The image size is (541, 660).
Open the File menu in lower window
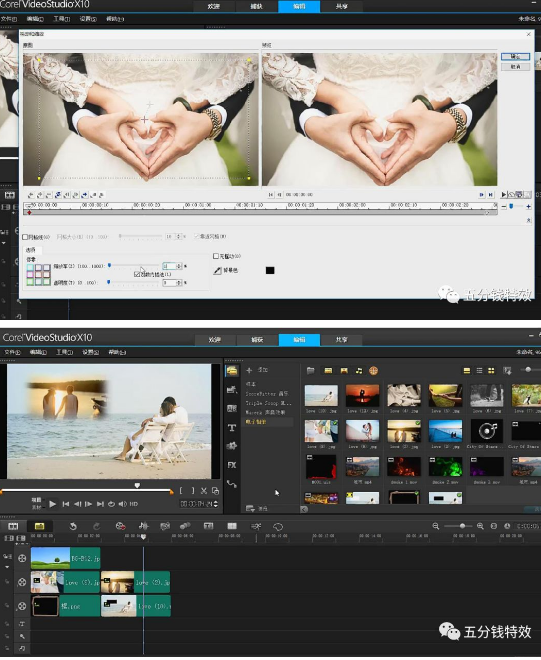pyautogui.click(x=12, y=352)
